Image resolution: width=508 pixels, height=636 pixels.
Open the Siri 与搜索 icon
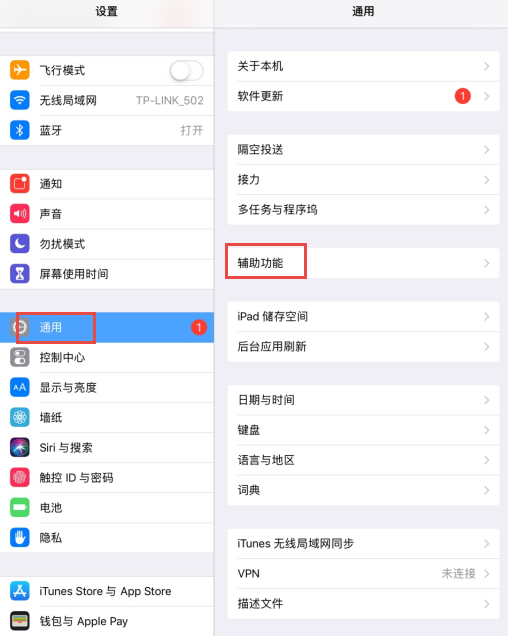(19, 447)
